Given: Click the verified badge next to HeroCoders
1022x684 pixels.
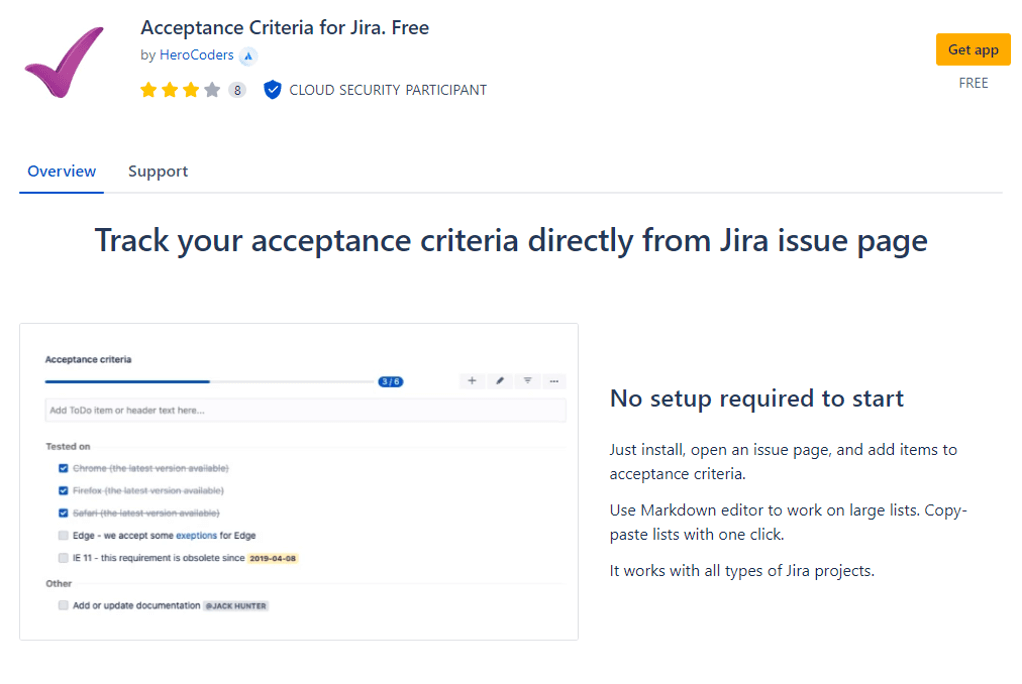Looking at the screenshot, I should pos(247,55).
